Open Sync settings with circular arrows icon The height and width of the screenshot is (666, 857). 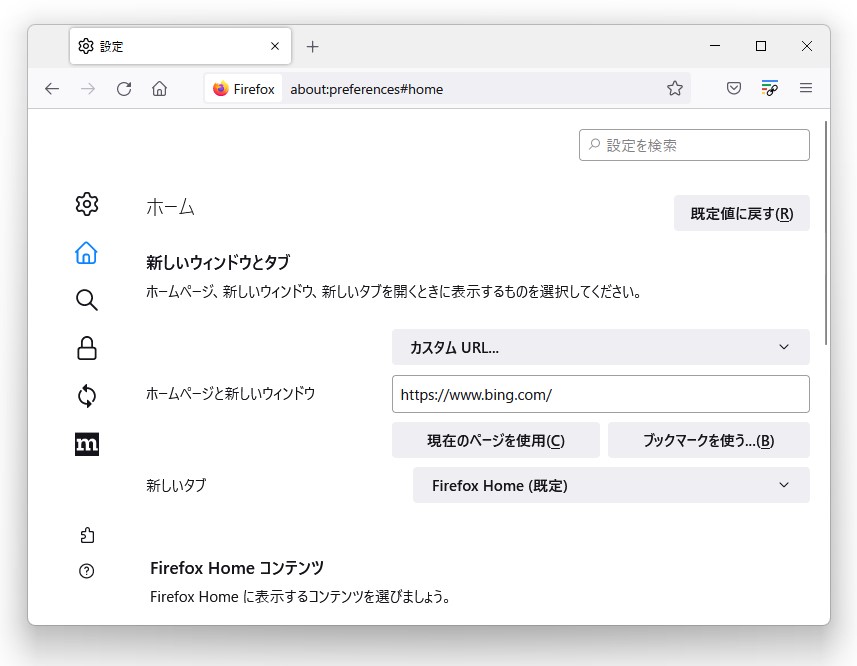point(87,396)
